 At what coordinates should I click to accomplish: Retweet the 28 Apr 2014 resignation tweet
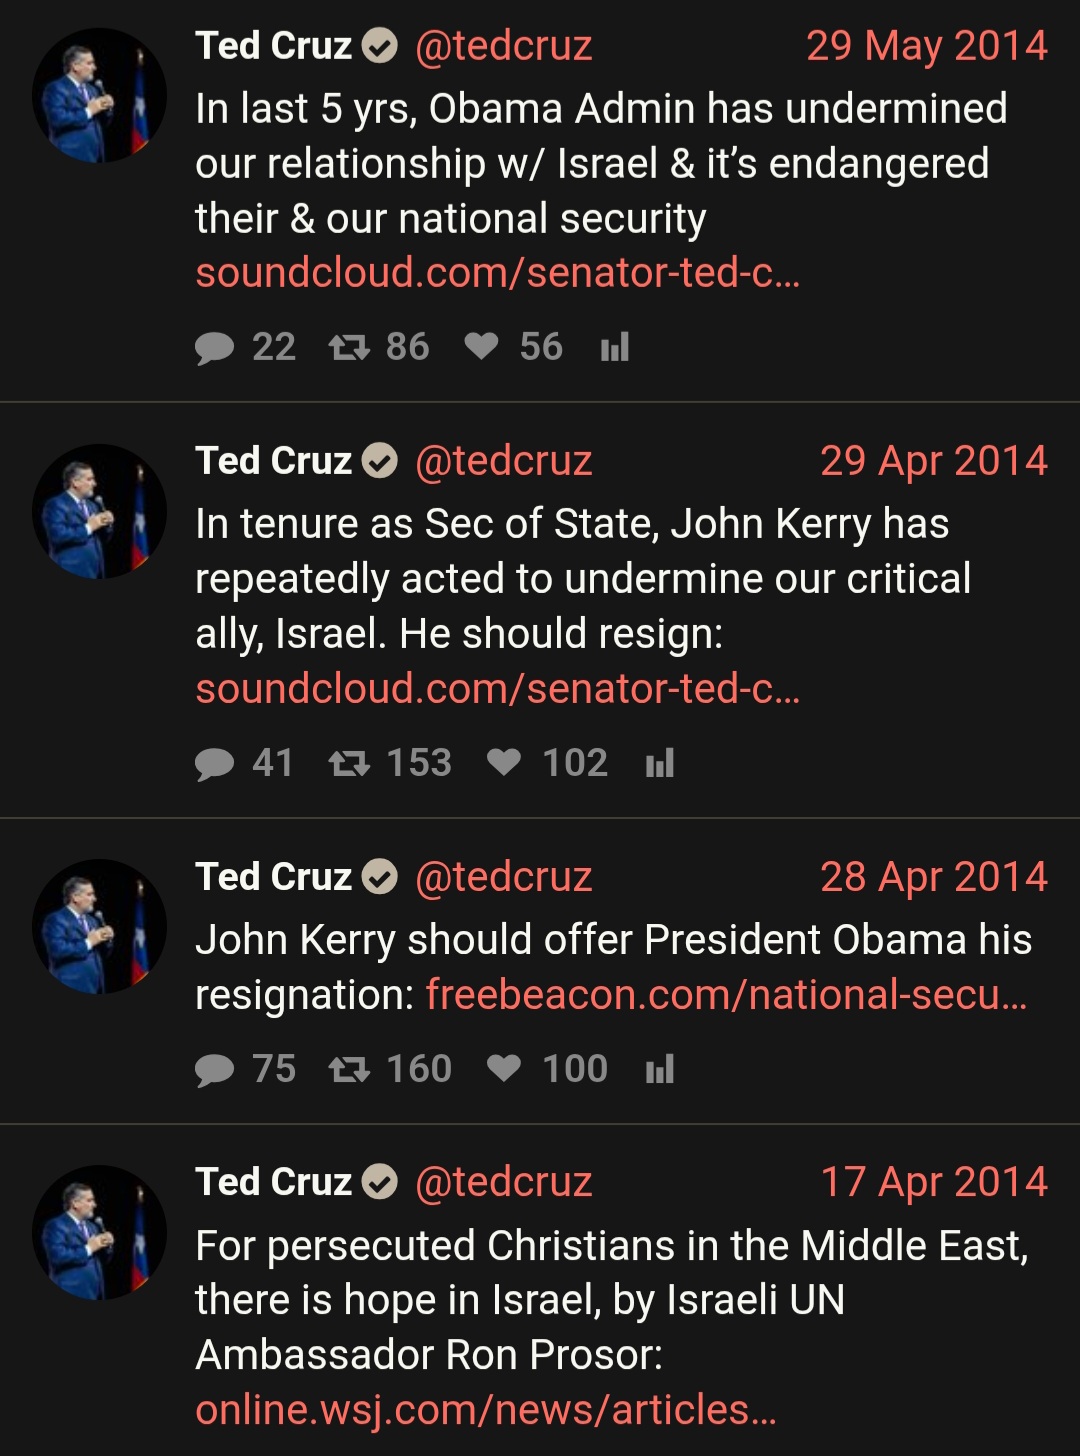point(349,1070)
